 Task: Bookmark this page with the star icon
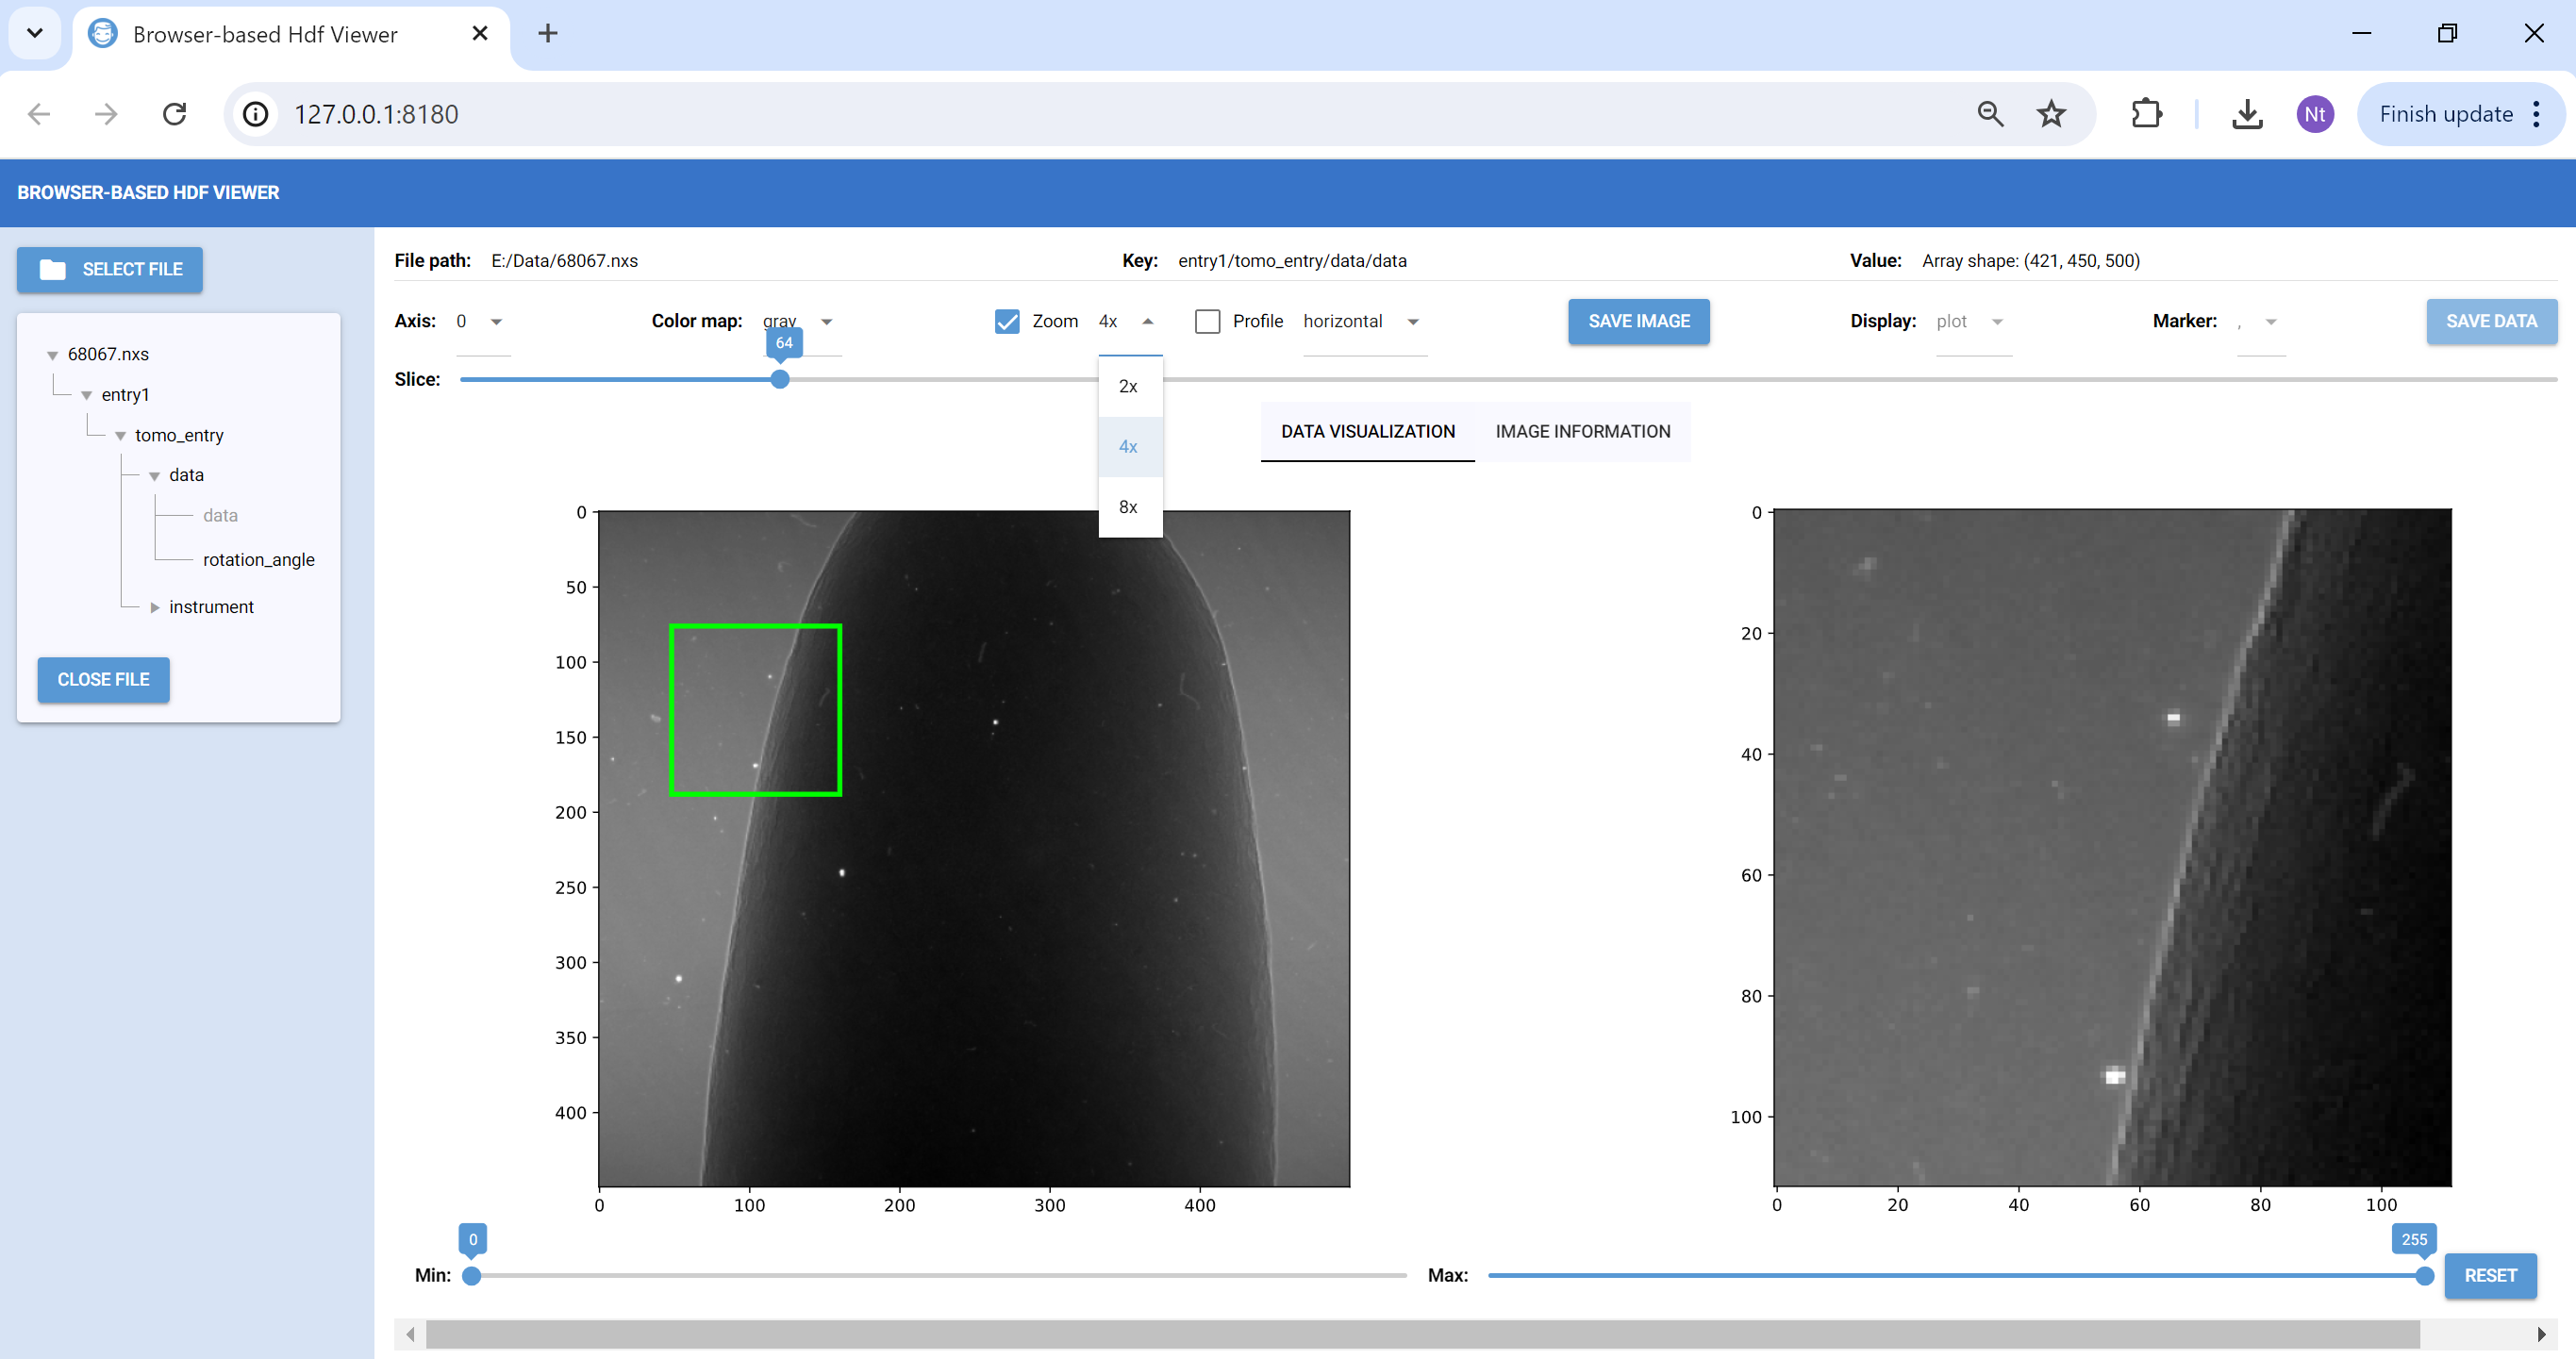(x=2051, y=114)
